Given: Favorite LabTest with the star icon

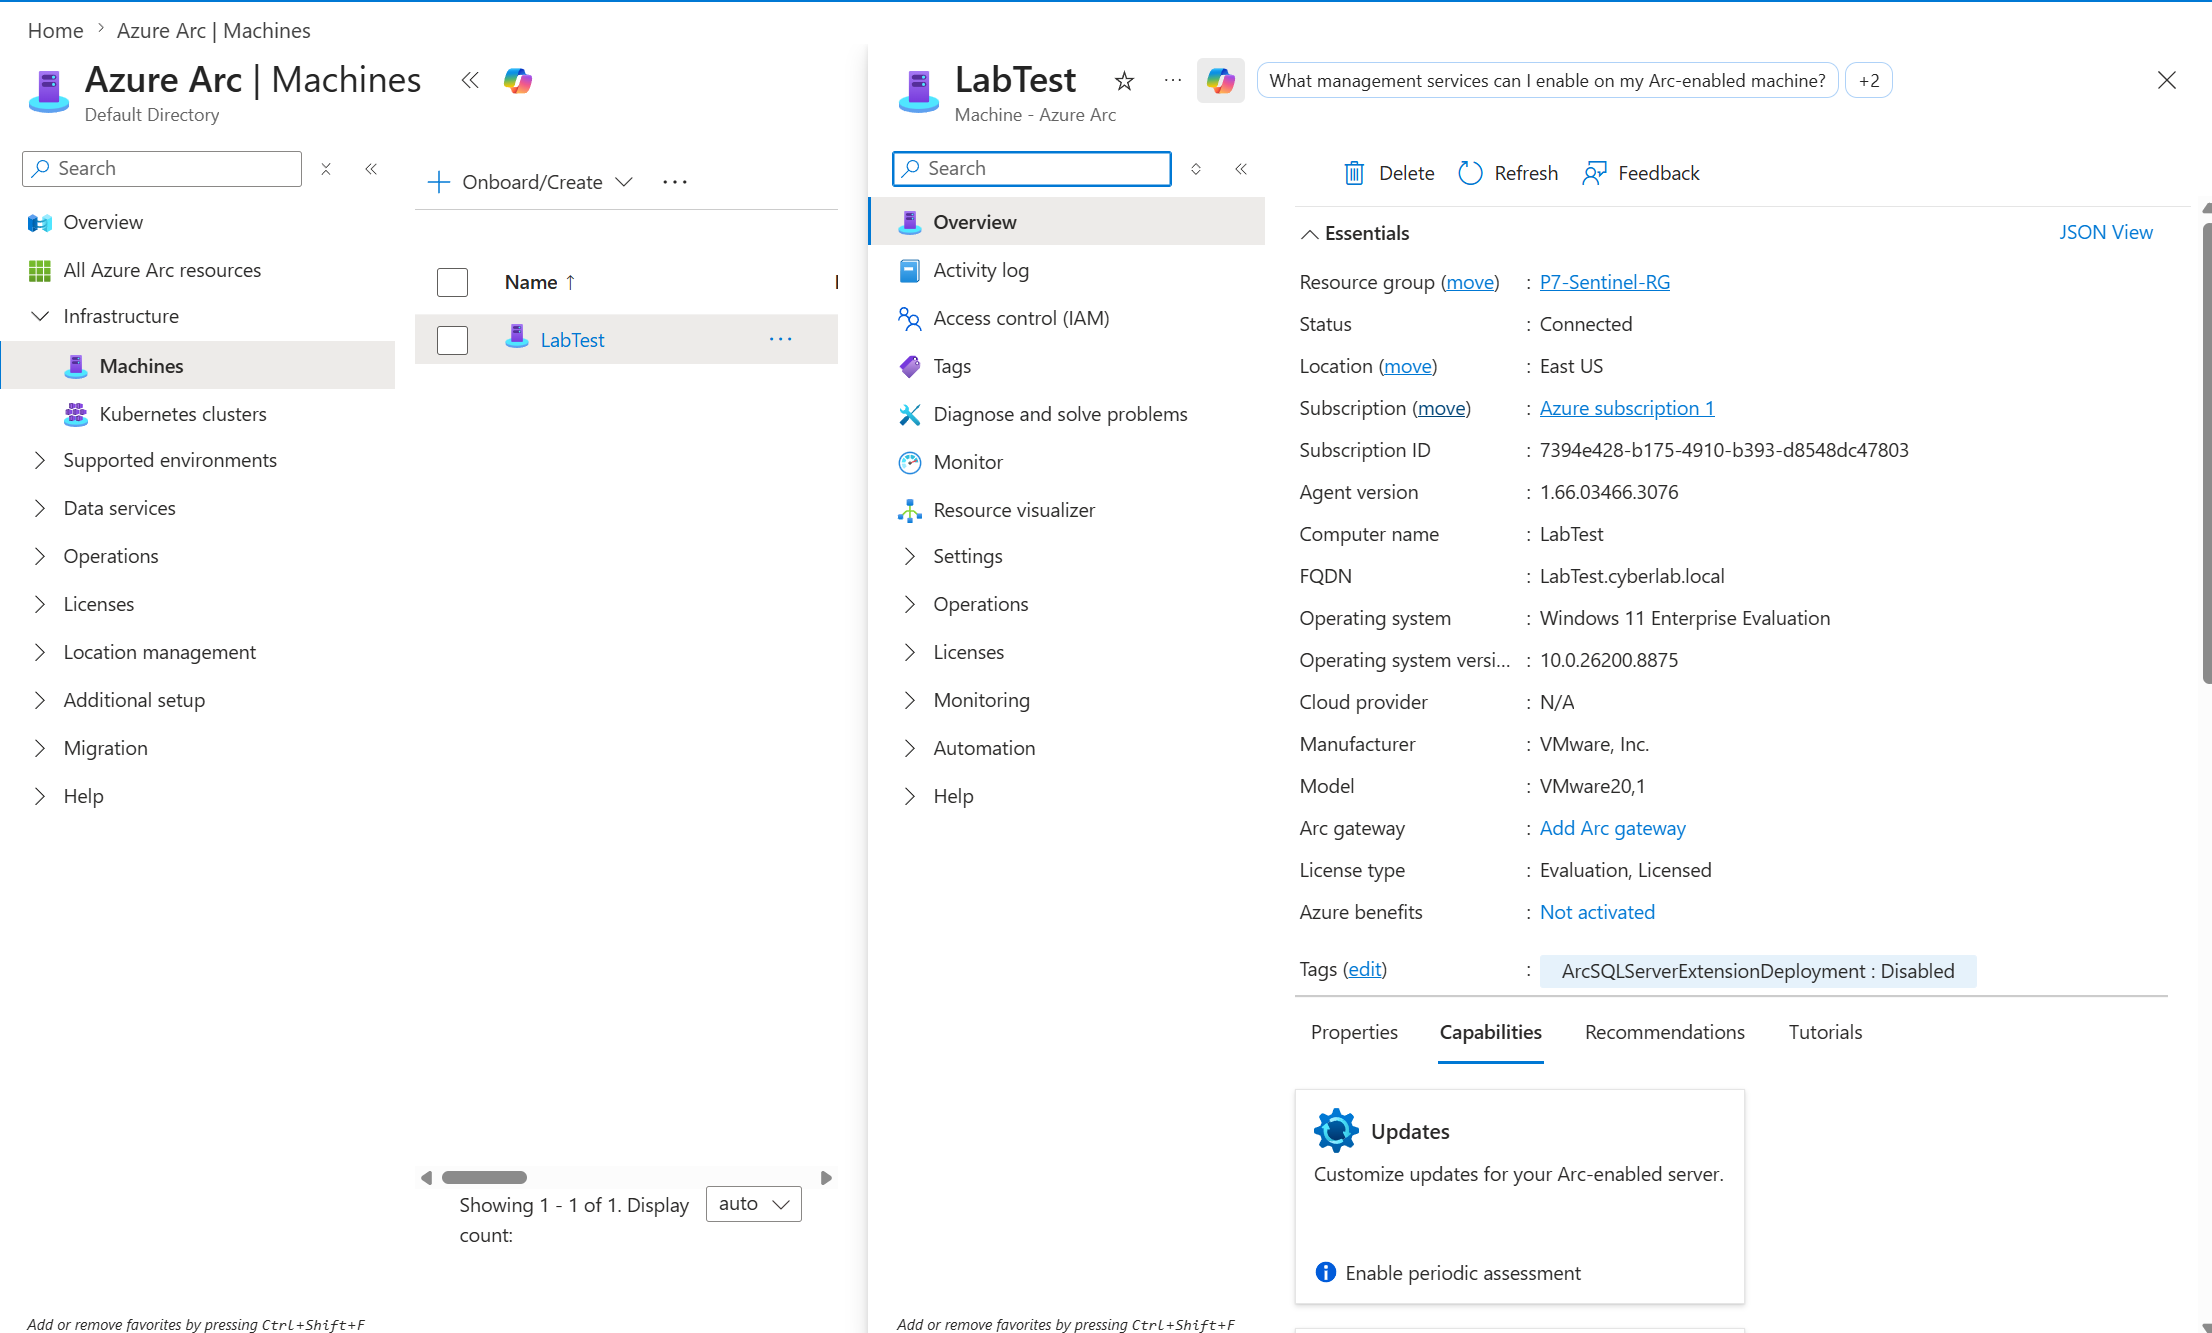Looking at the screenshot, I should (1124, 80).
